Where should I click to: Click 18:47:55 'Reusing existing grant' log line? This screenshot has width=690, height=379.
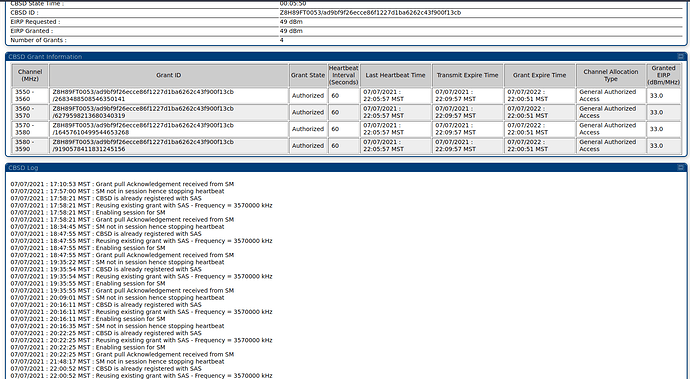pos(141,241)
